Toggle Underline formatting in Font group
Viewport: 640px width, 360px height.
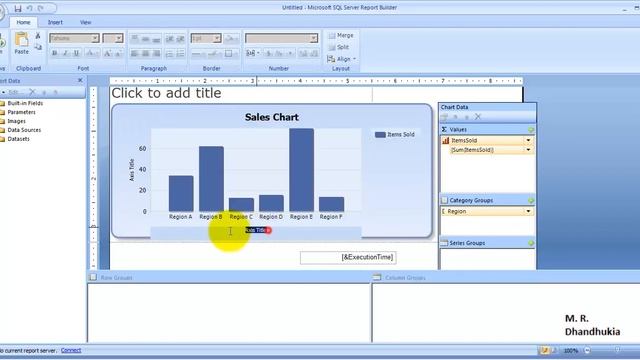76,53
